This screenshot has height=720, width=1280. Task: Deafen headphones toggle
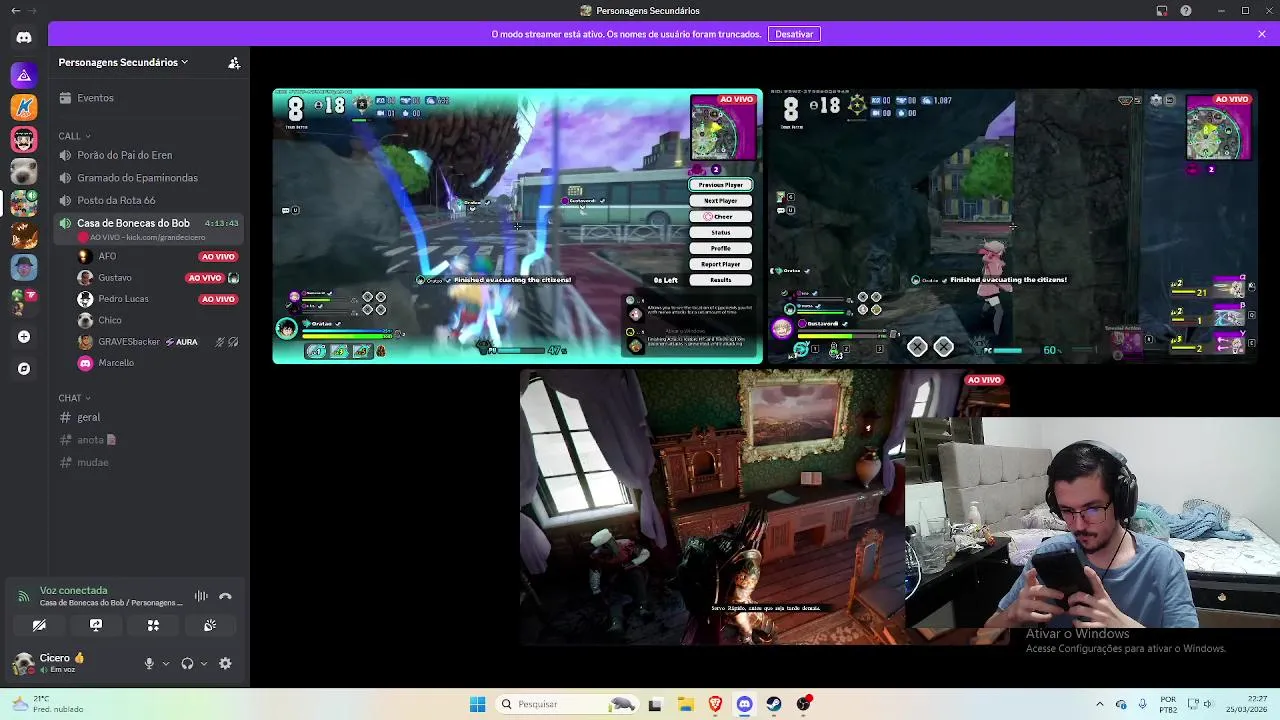(187, 663)
